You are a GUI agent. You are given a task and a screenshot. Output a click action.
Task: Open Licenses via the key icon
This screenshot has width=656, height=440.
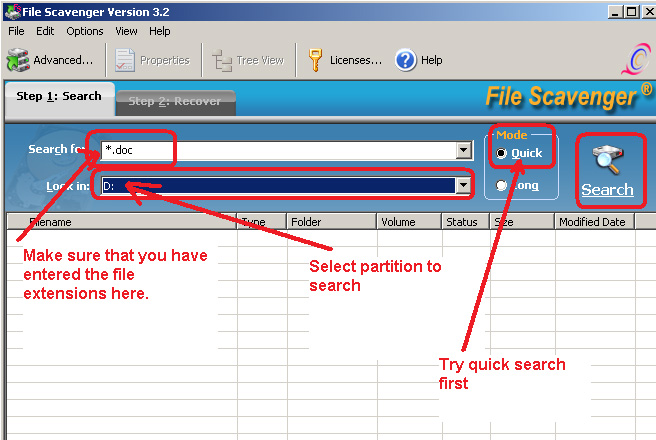tap(315, 60)
